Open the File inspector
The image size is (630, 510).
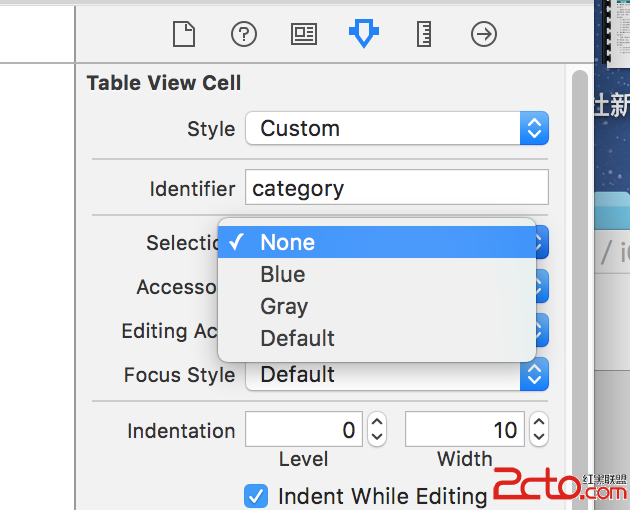pos(182,35)
